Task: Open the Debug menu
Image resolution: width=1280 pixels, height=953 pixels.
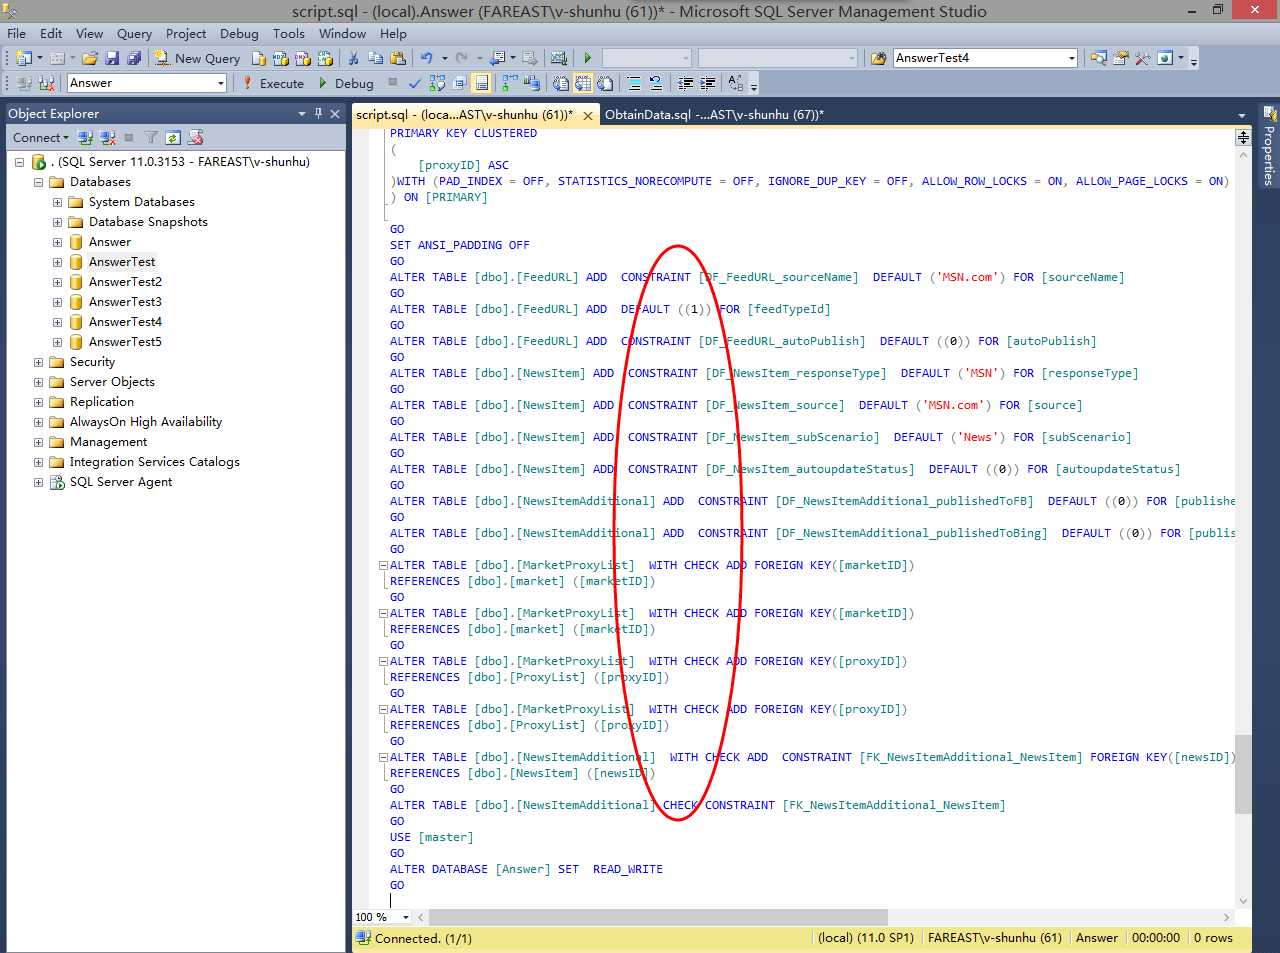Action: point(239,33)
